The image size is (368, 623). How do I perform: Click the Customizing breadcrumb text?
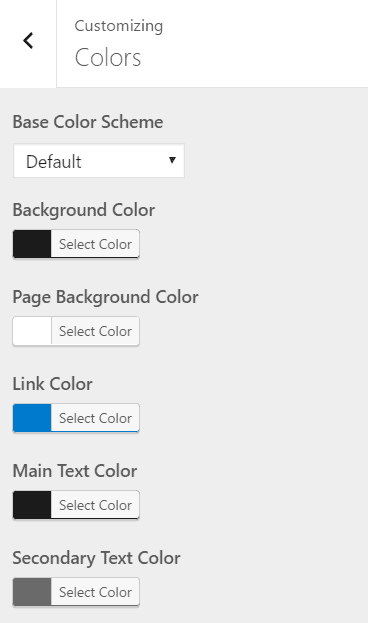tap(118, 27)
